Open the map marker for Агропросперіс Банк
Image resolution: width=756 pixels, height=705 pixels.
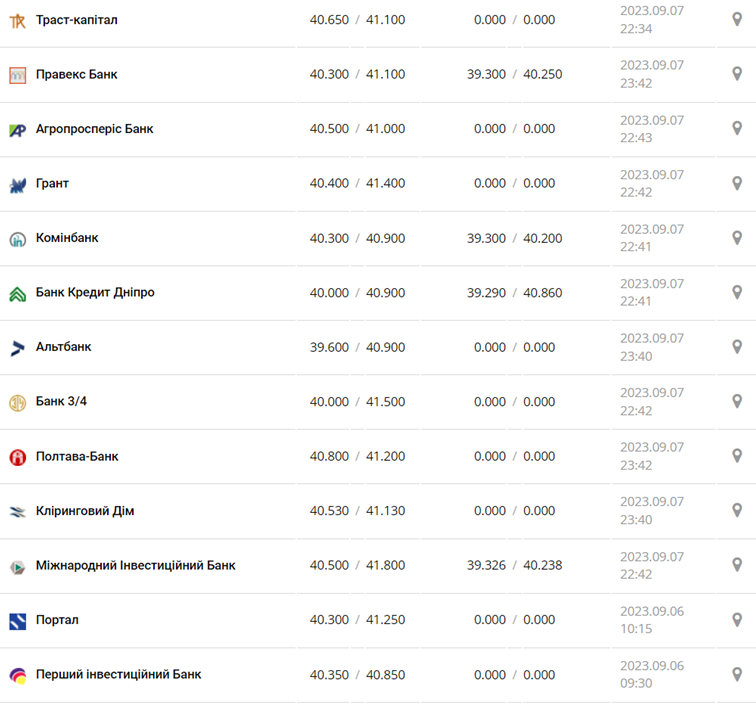[x=737, y=129]
